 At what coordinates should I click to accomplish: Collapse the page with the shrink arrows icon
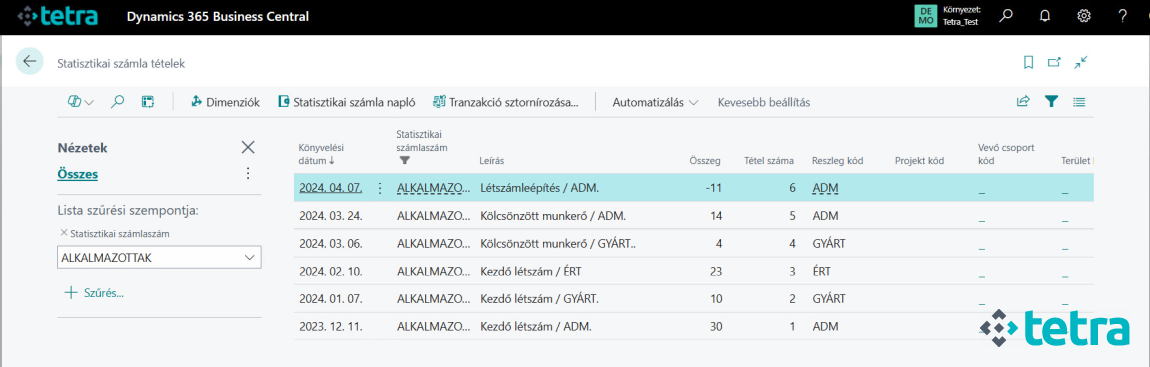point(1080,63)
